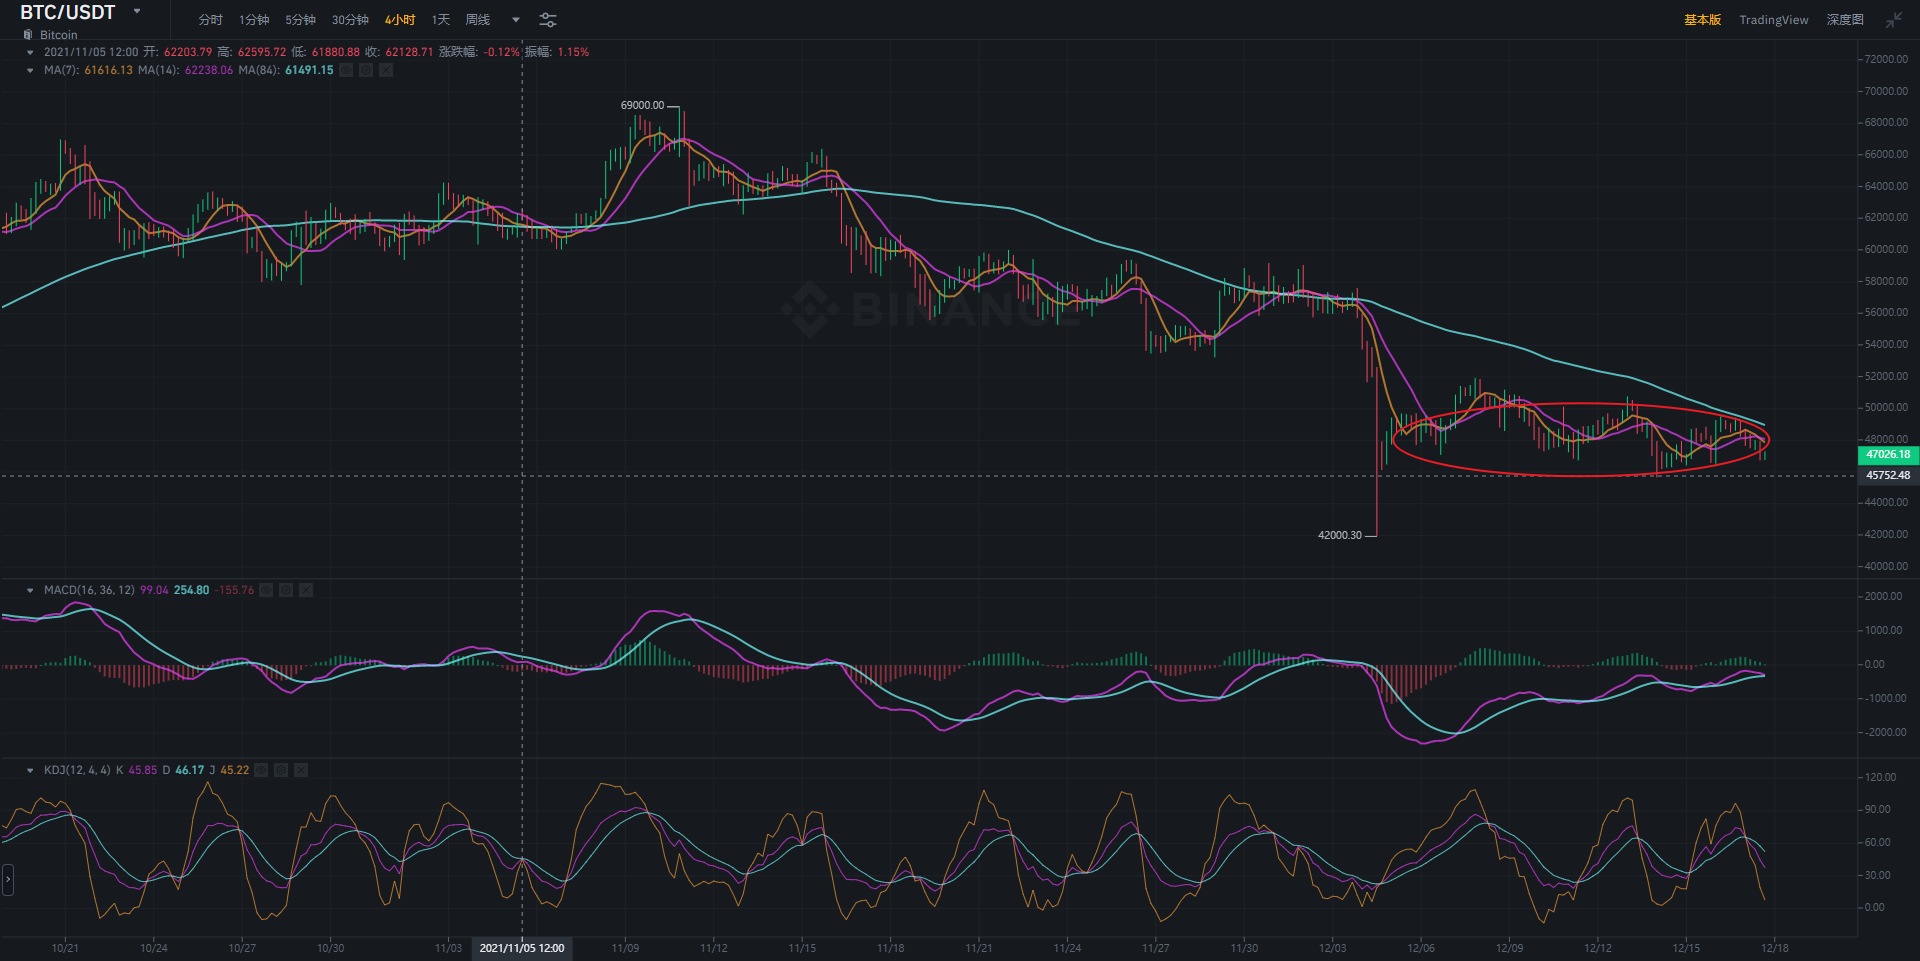Open MA indicator settings gear
Screen dimensions: 1920x961
click(366, 70)
